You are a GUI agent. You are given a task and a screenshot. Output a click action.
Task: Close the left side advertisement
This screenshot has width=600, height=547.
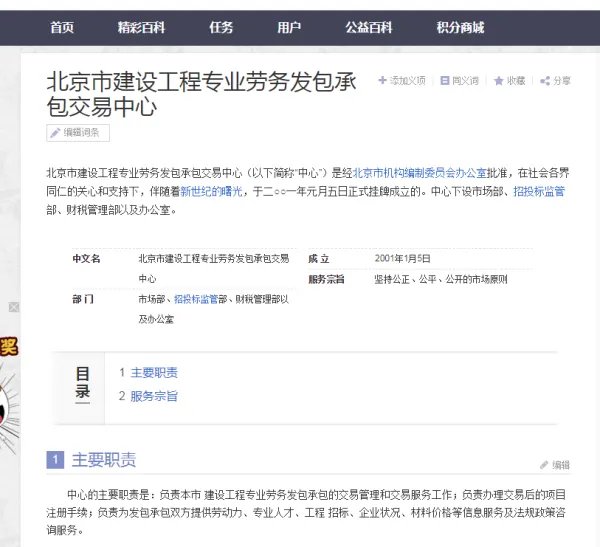point(14,307)
